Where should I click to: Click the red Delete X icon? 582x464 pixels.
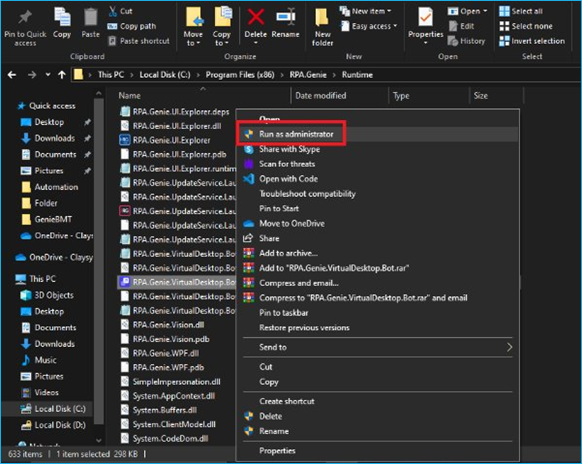(x=256, y=17)
